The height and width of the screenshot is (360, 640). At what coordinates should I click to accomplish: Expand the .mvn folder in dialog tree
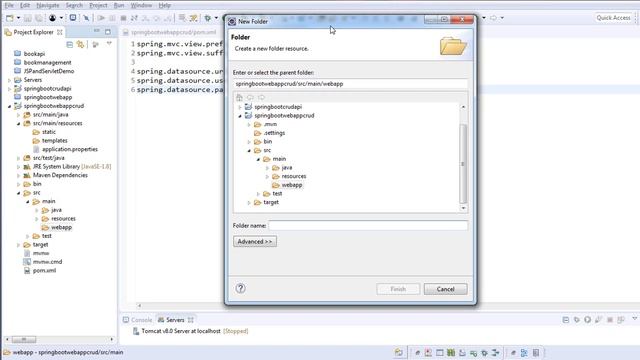click(249, 124)
